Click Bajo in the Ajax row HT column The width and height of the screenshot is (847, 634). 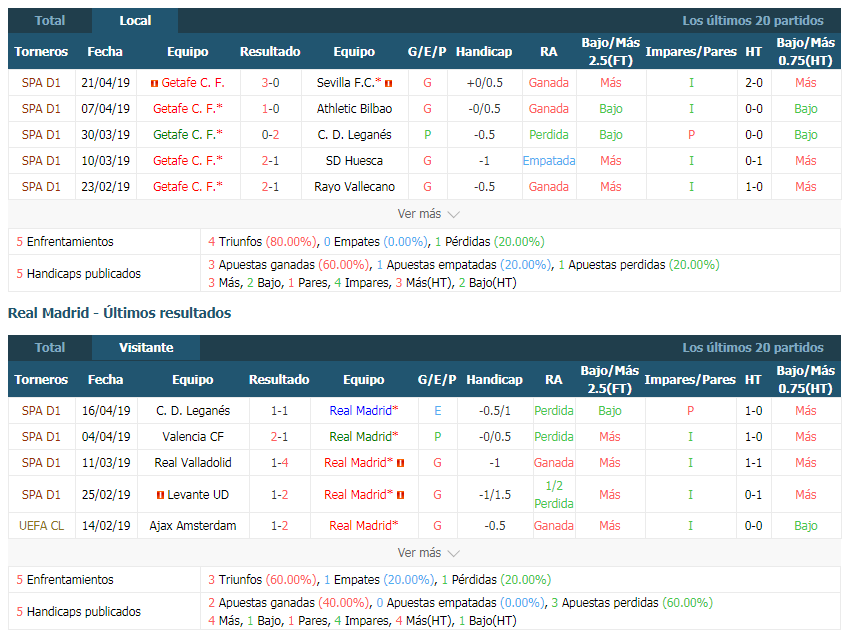point(805,525)
